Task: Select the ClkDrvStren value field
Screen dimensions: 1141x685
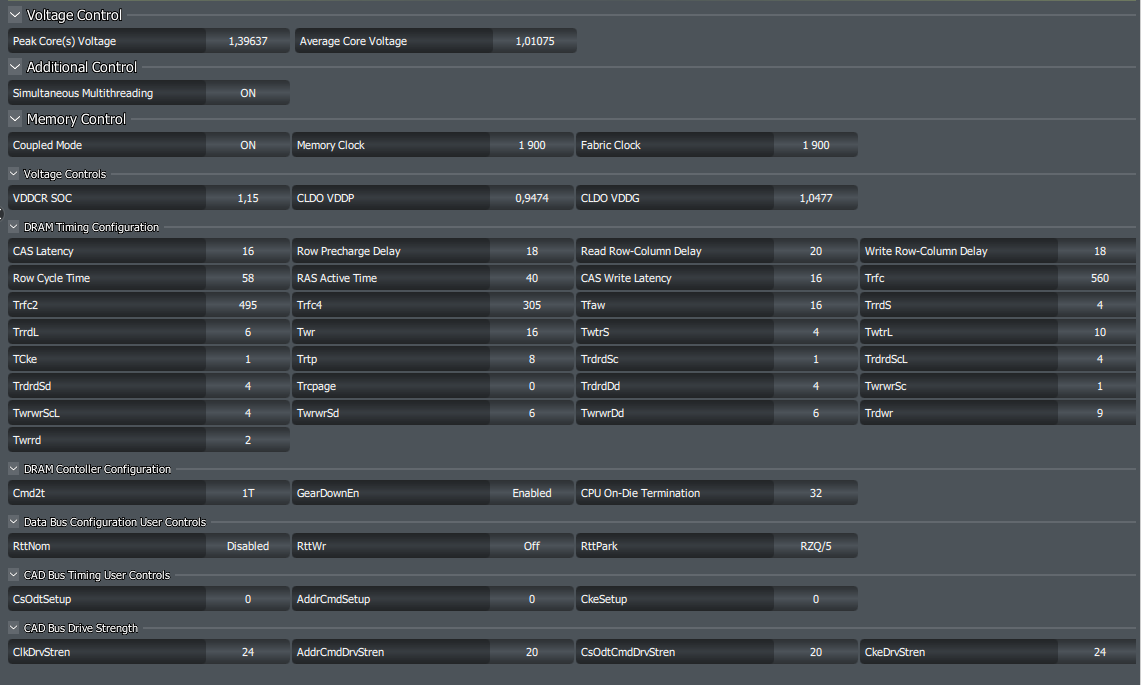Action: 248,652
